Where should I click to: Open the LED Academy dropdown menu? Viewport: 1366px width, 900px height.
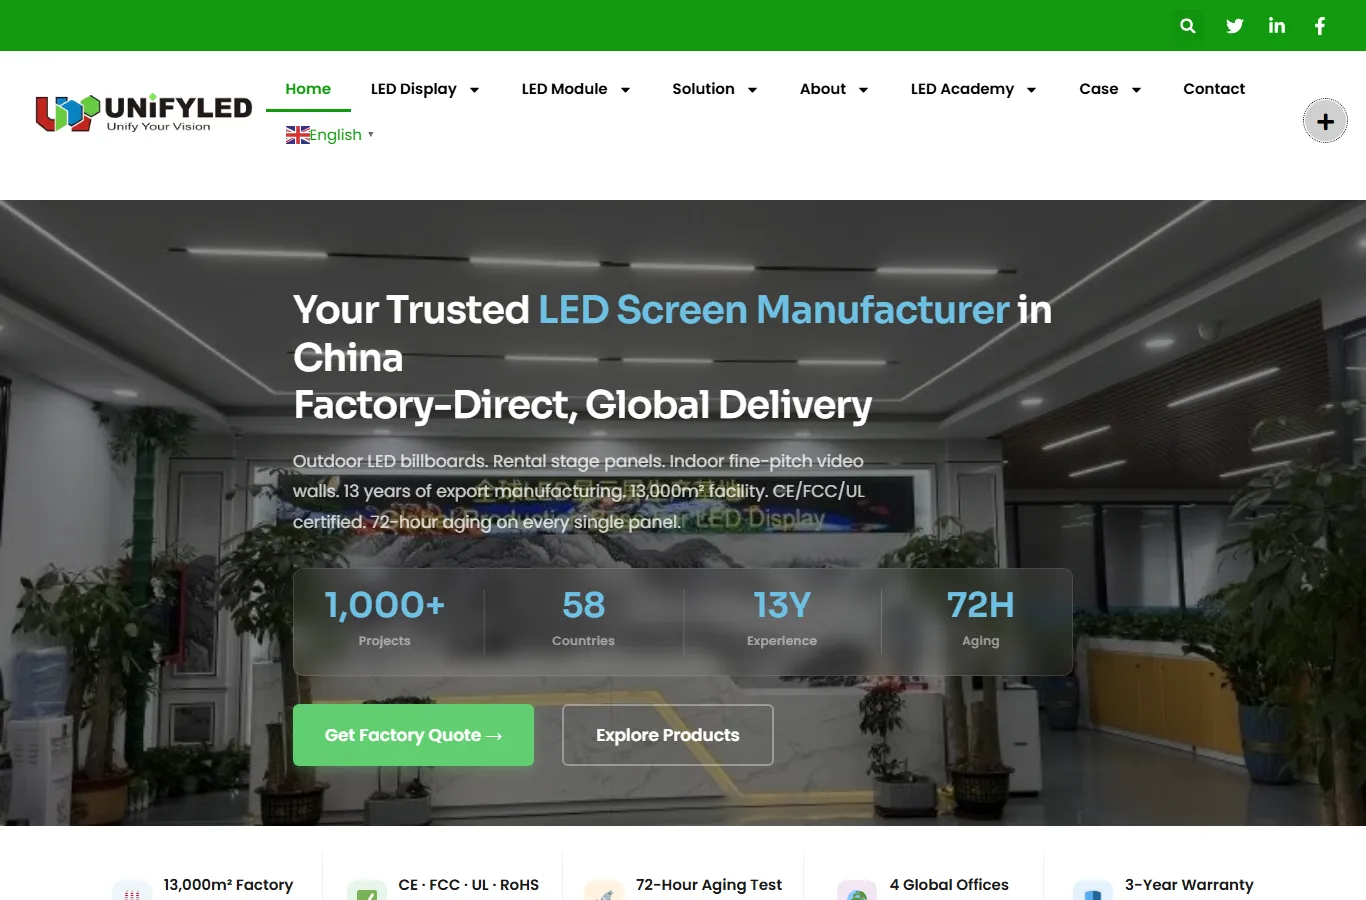[x=973, y=89]
